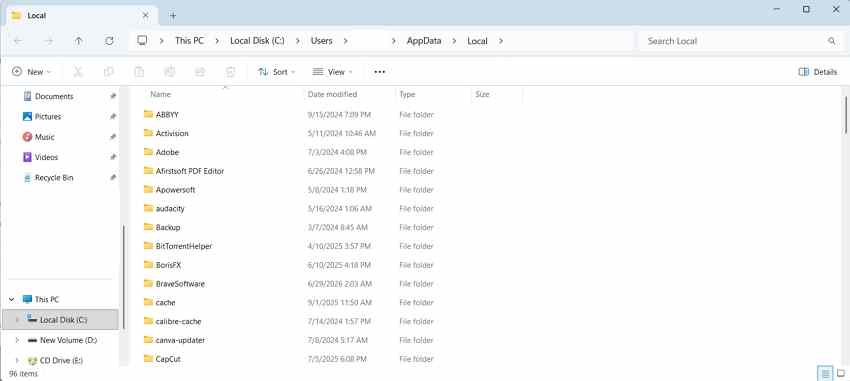Image resolution: width=850 pixels, height=381 pixels.
Task: Click the BorisFX folder icon
Action: coord(149,265)
